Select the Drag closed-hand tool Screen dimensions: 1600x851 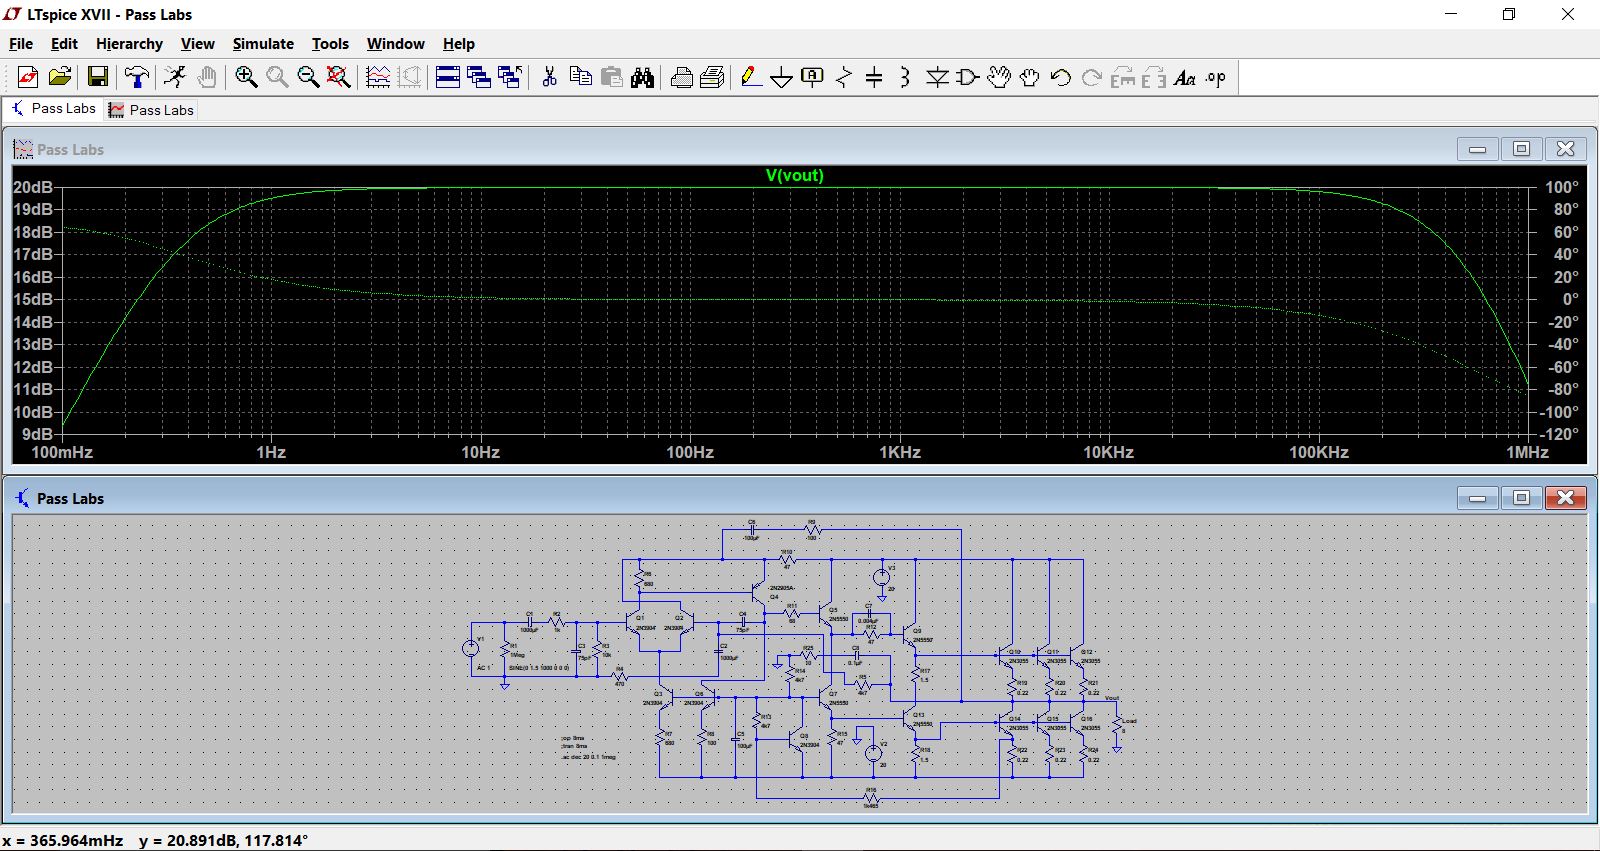(1030, 77)
